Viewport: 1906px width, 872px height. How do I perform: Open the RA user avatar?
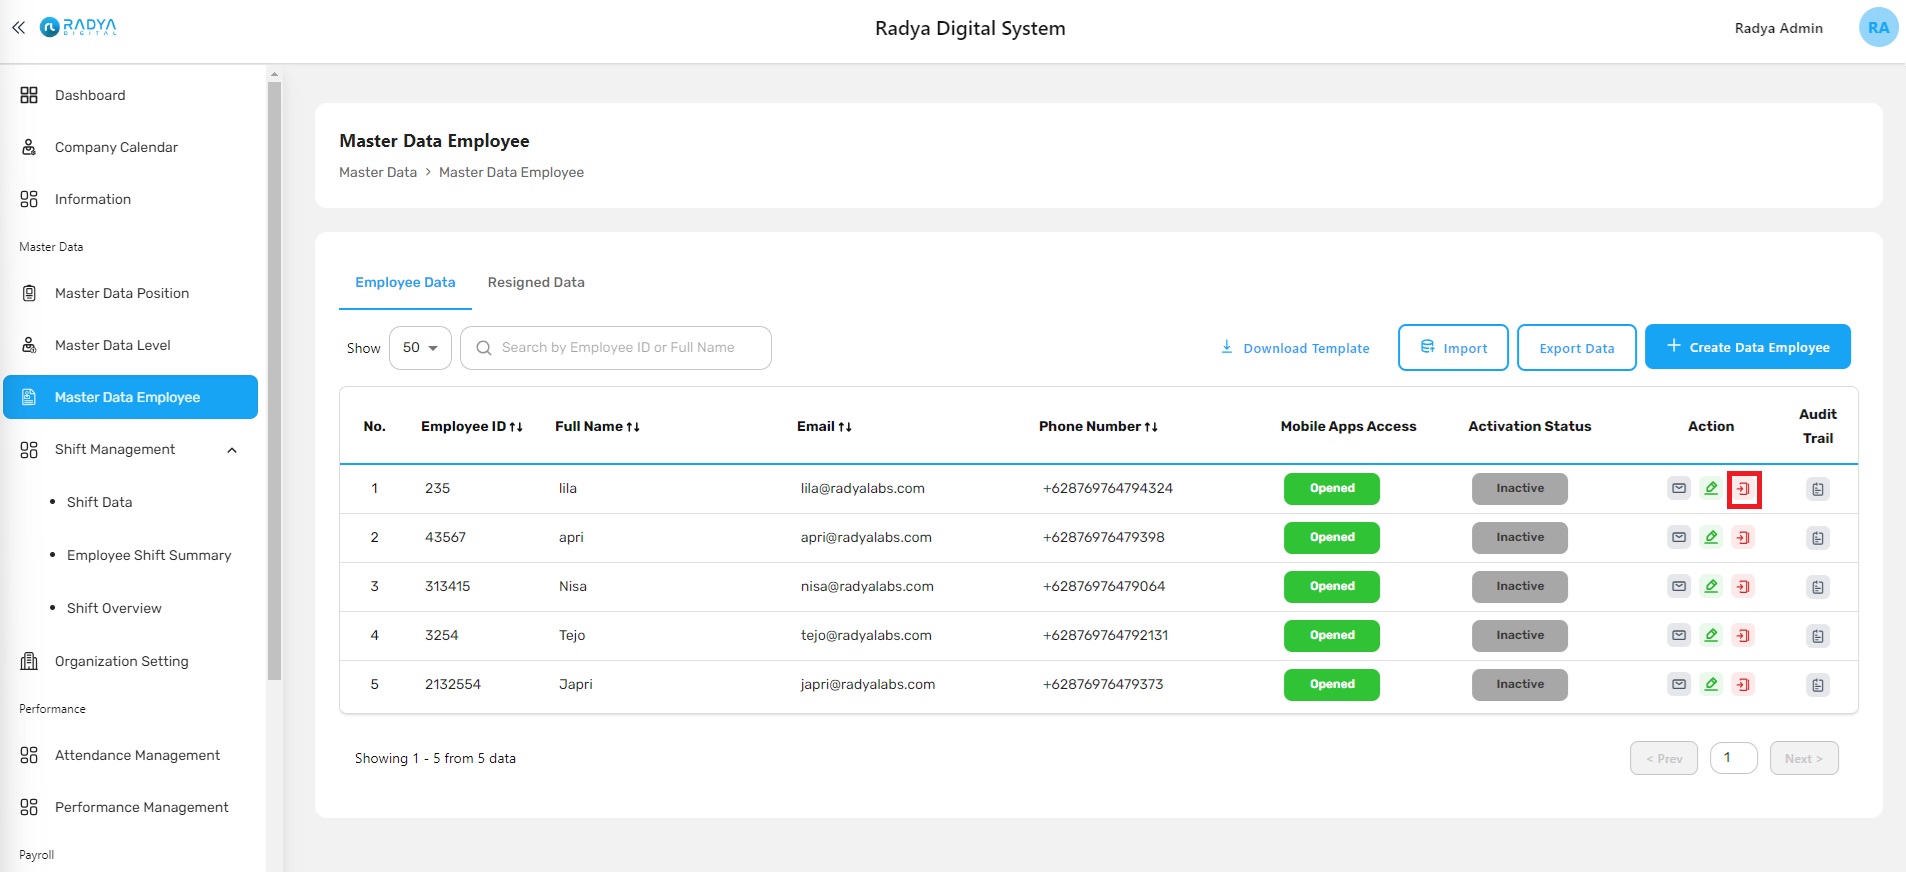pyautogui.click(x=1878, y=28)
